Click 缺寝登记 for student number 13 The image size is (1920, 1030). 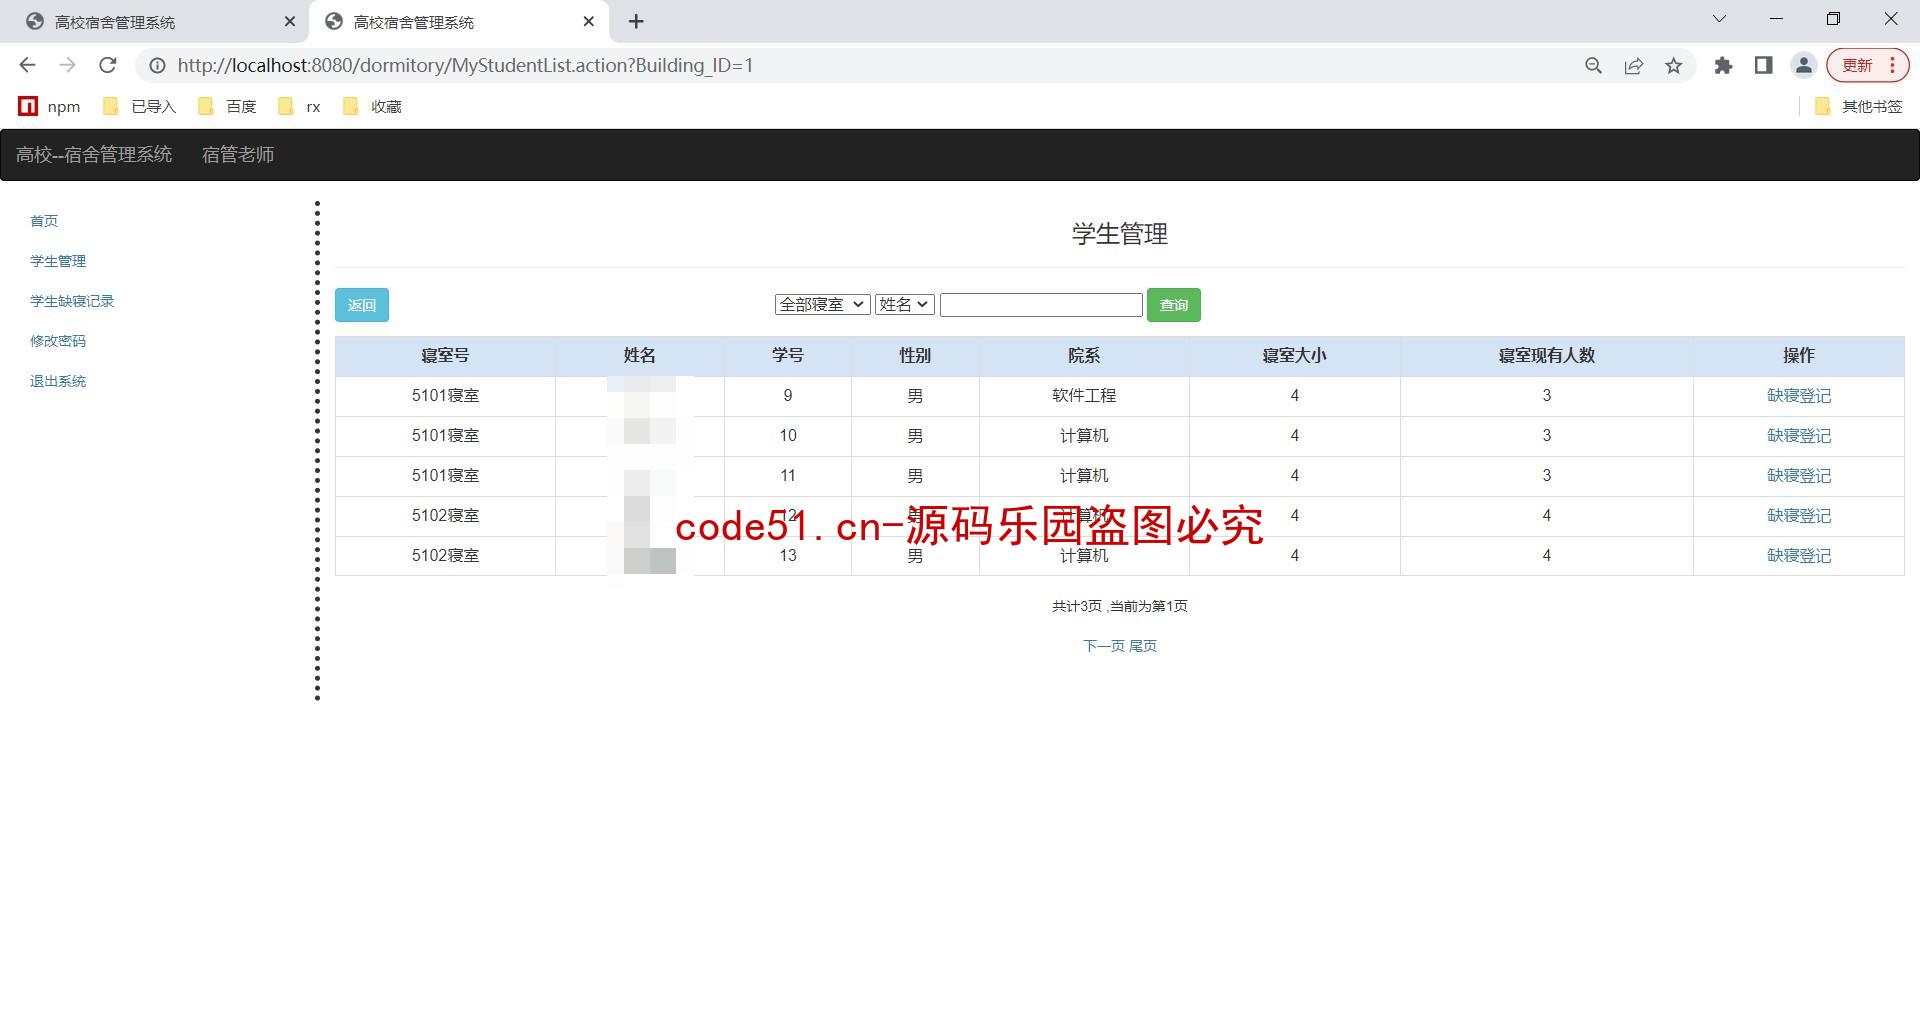(x=1799, y=556)
